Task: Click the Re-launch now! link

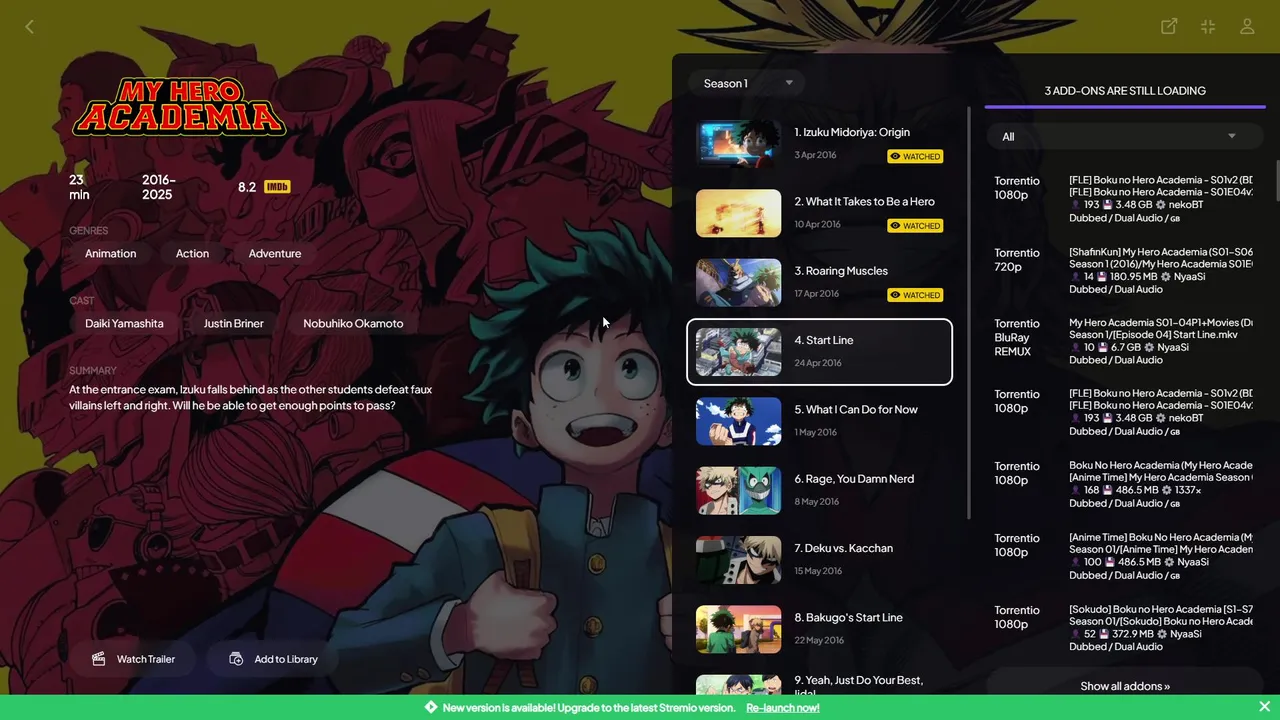Action: point(783,707)
